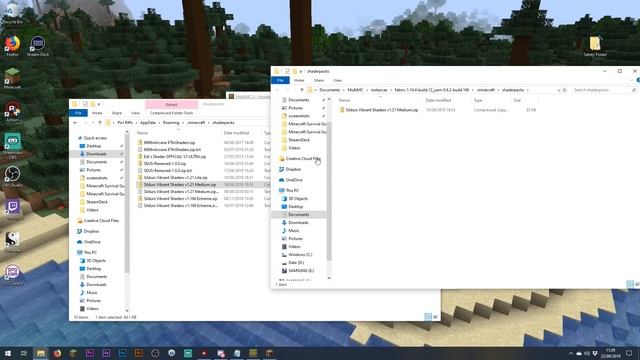
Task: Click instances in the address breadcrumb
Action: pyautogui.click(x=379, y=90)
